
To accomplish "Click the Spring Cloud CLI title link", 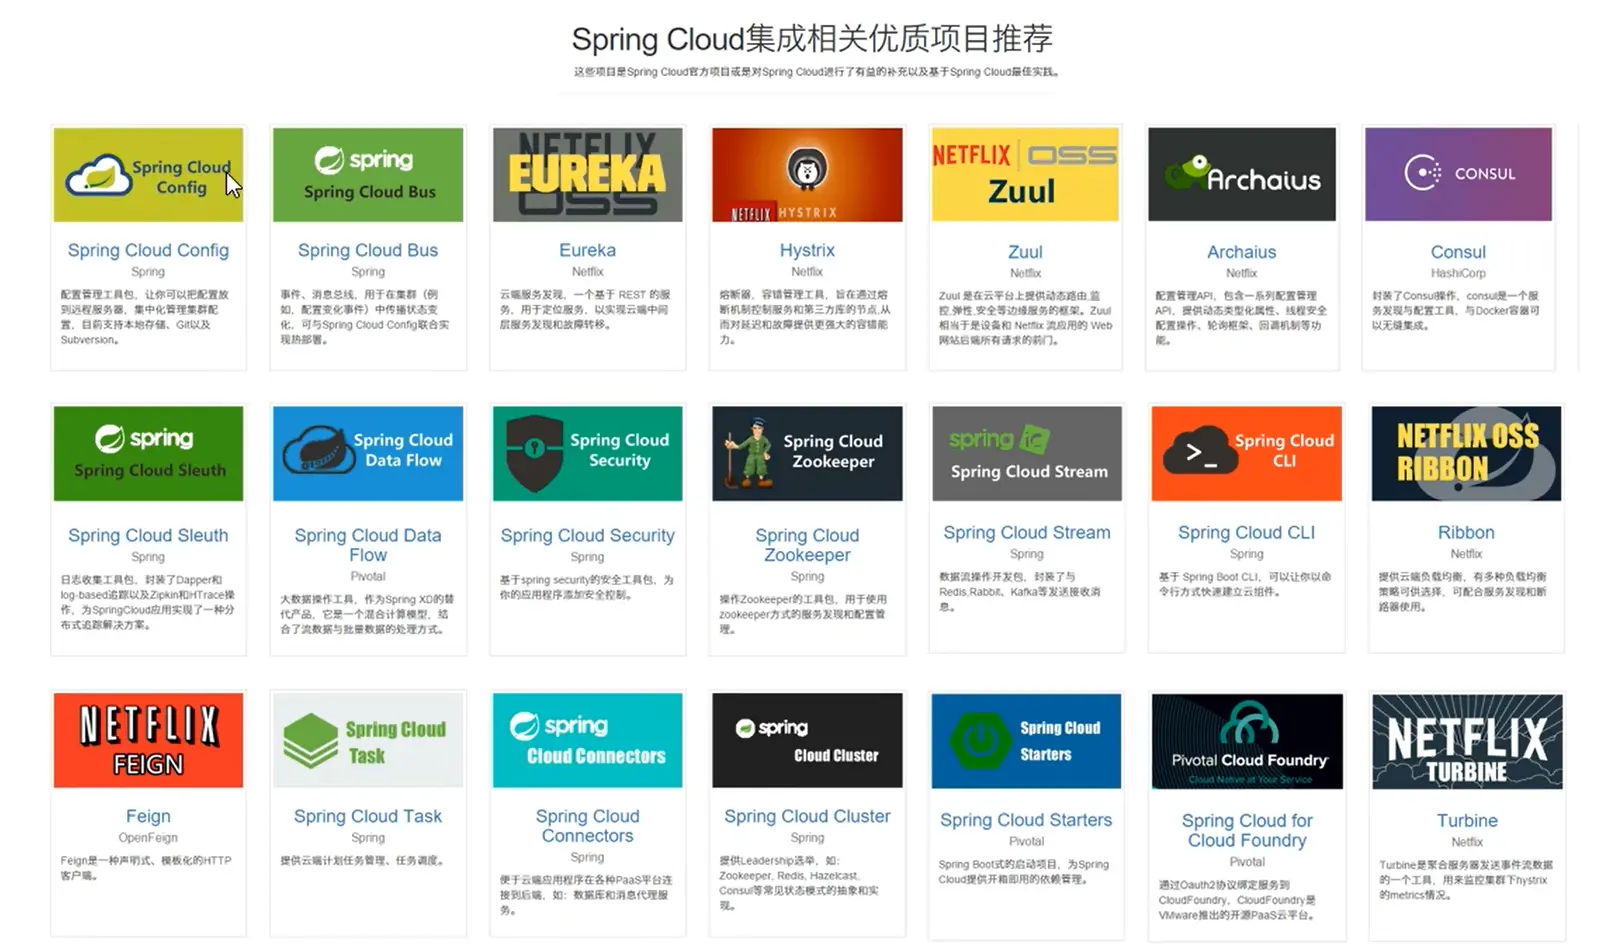I will (1246, 532).
